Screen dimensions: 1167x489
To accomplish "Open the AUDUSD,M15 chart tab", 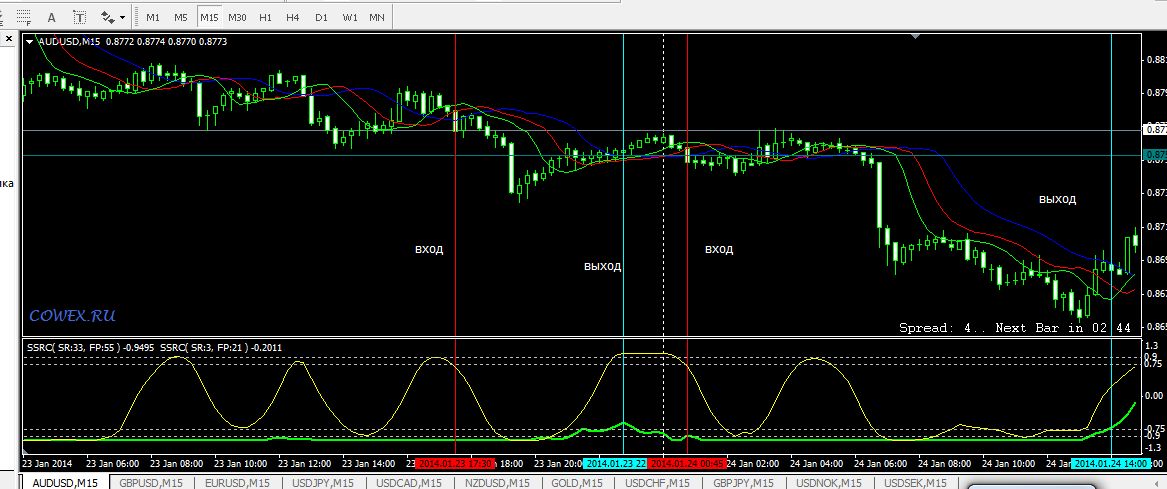I will [65, 482].
